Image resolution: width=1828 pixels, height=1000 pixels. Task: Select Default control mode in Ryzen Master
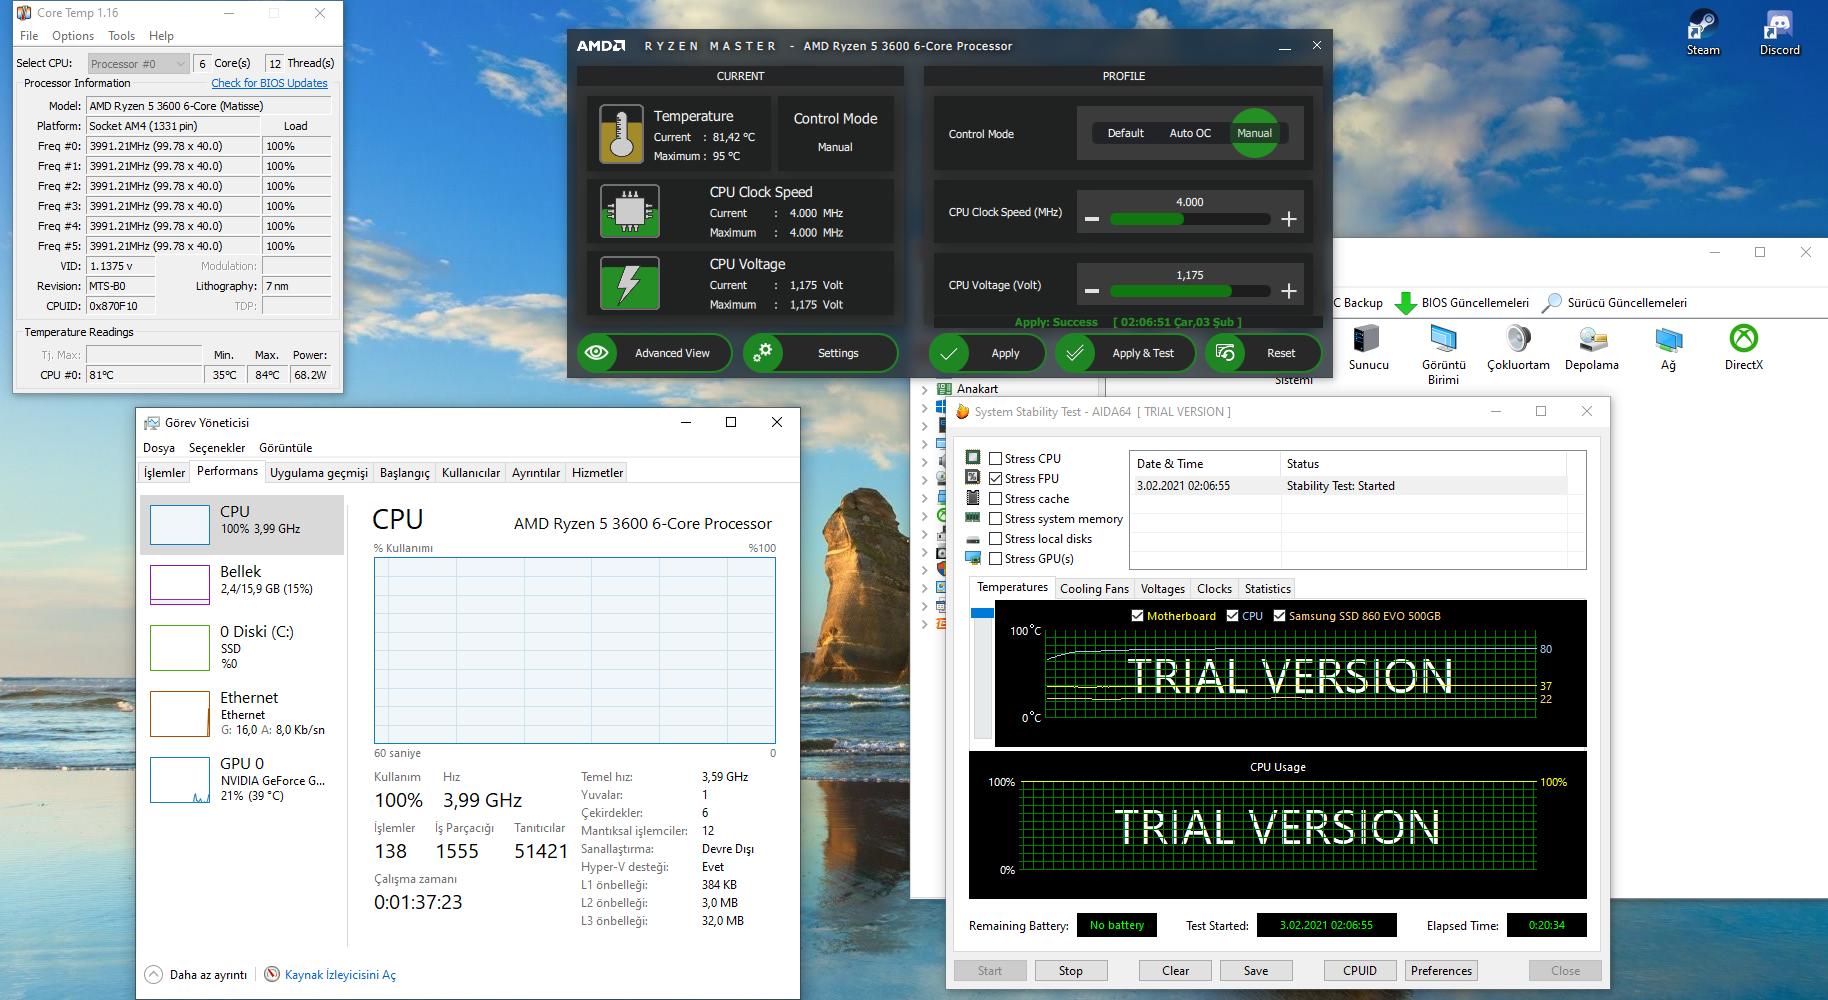click(x=1125, y=133)
